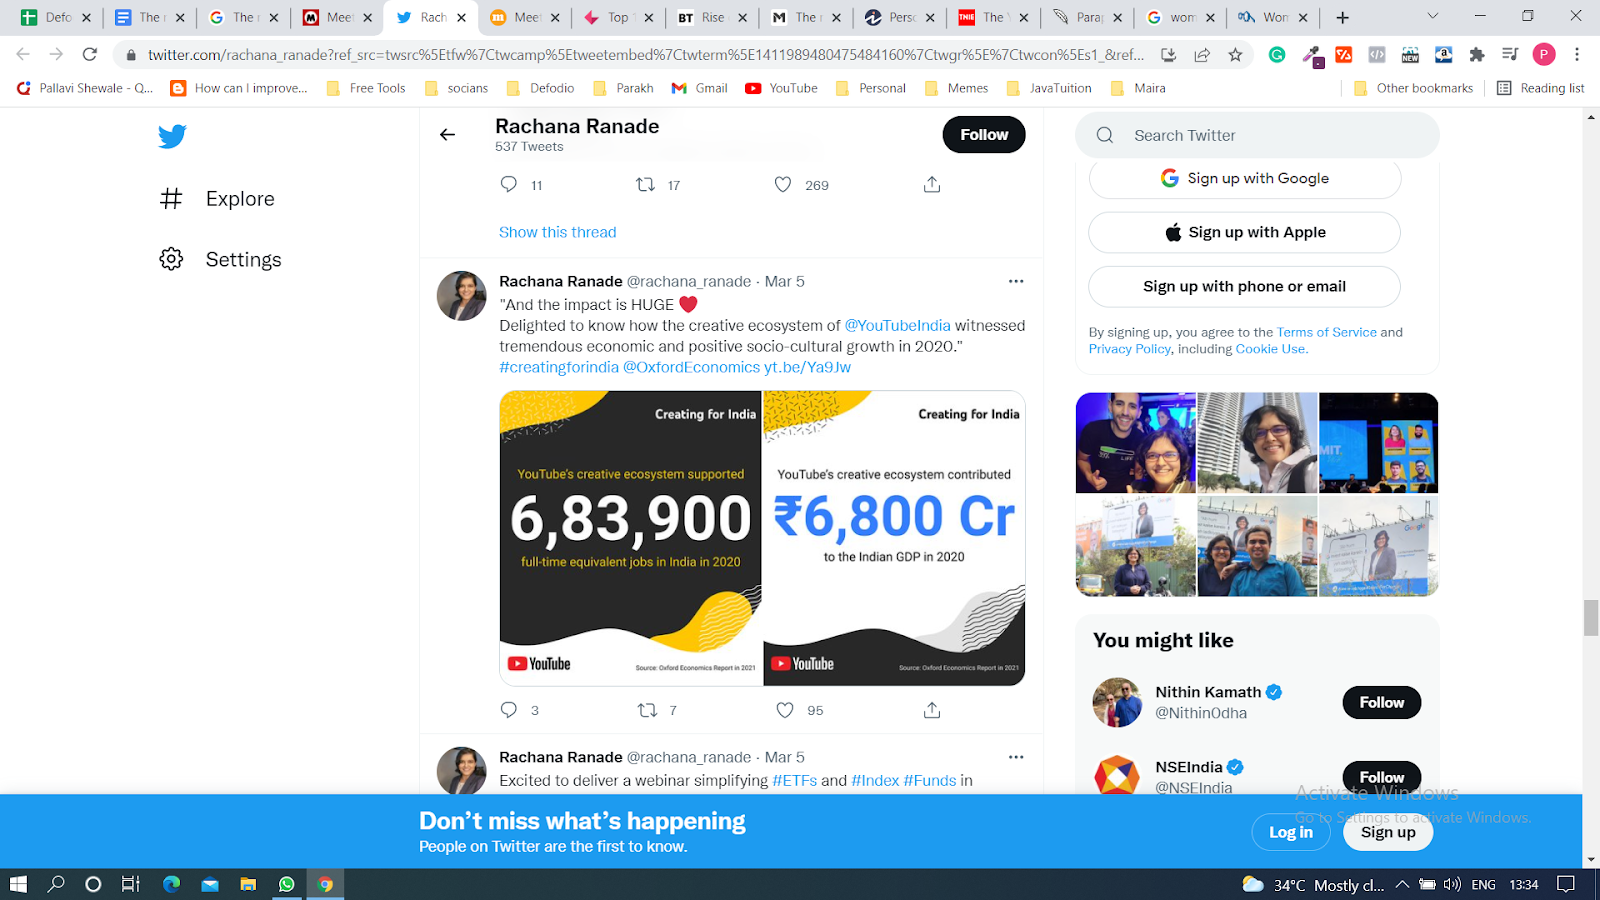
Task: Retweet the tweet with 17 retweets
Action: point(646,185)
